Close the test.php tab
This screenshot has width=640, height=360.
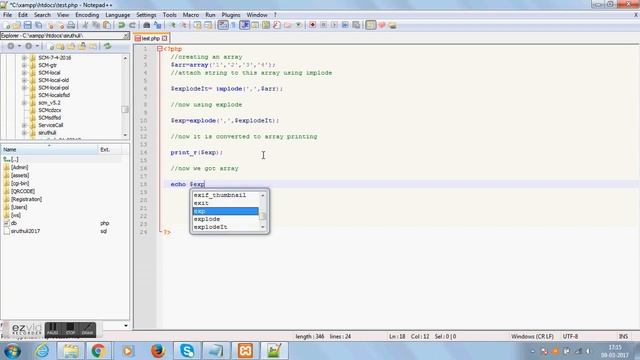point(164,38)
